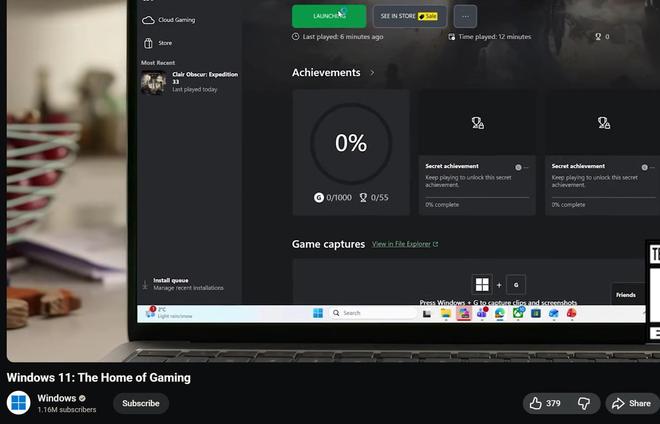The height and width of the screenshot is (424, 660).
Task: Select the Clair Obscur: Expedition 33 thumbnail
Action: tap(153, 83)
